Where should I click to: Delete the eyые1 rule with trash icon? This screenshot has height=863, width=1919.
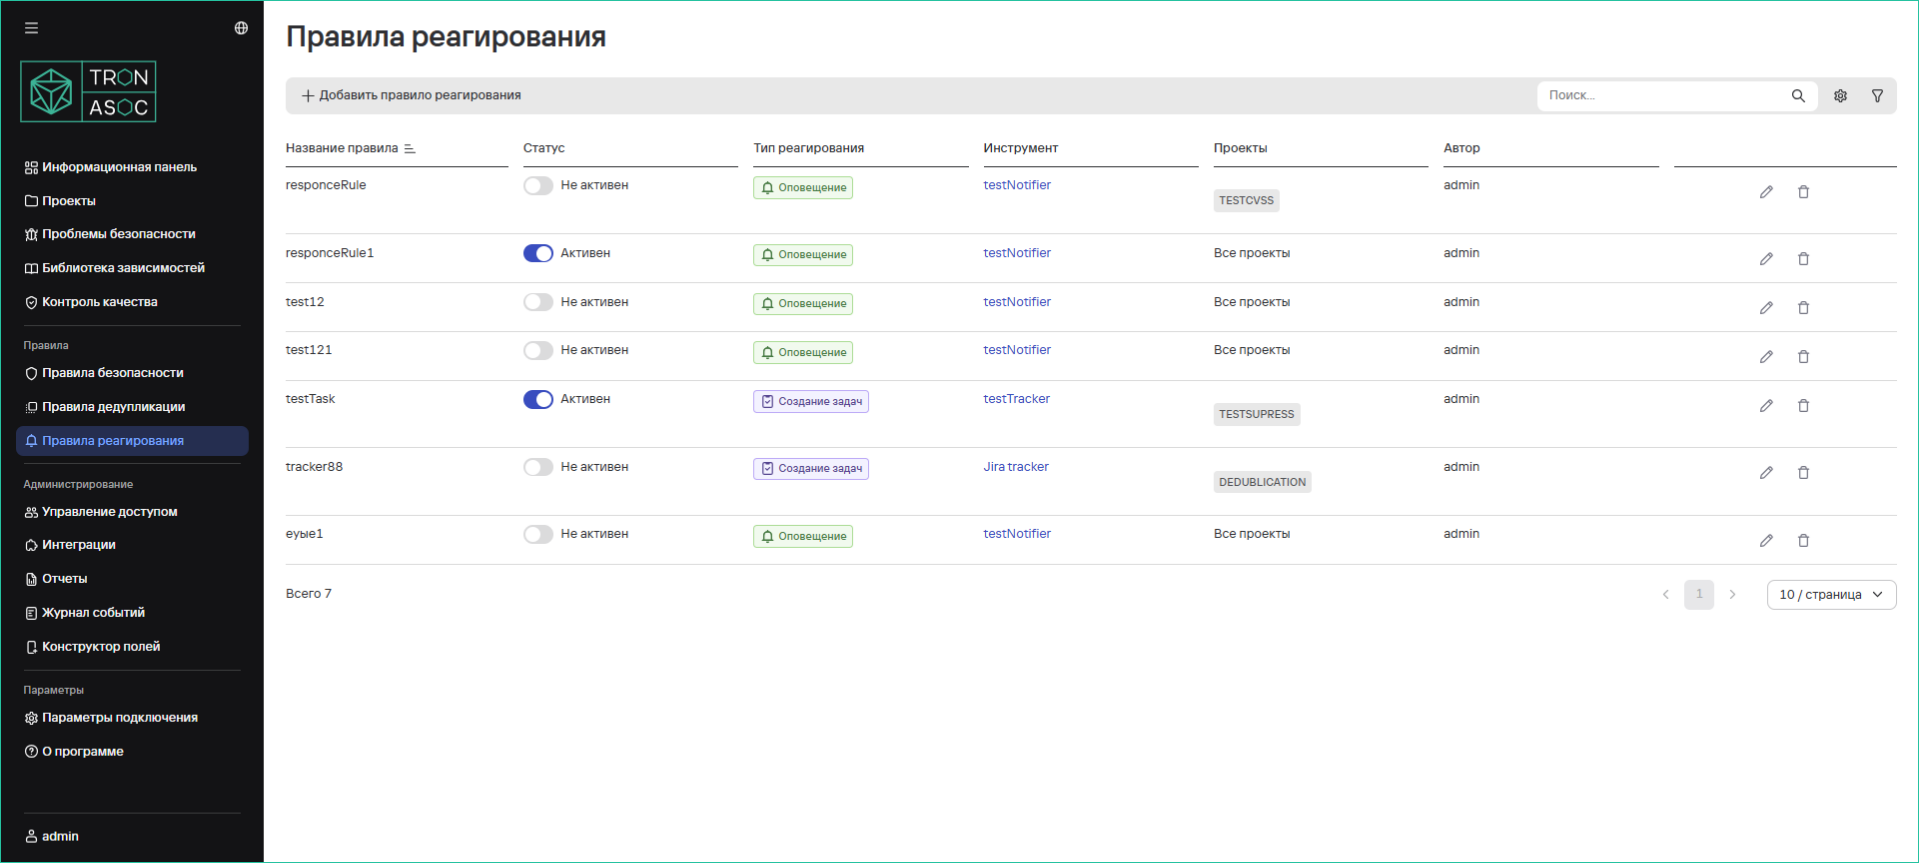(x=1803, y=541)
